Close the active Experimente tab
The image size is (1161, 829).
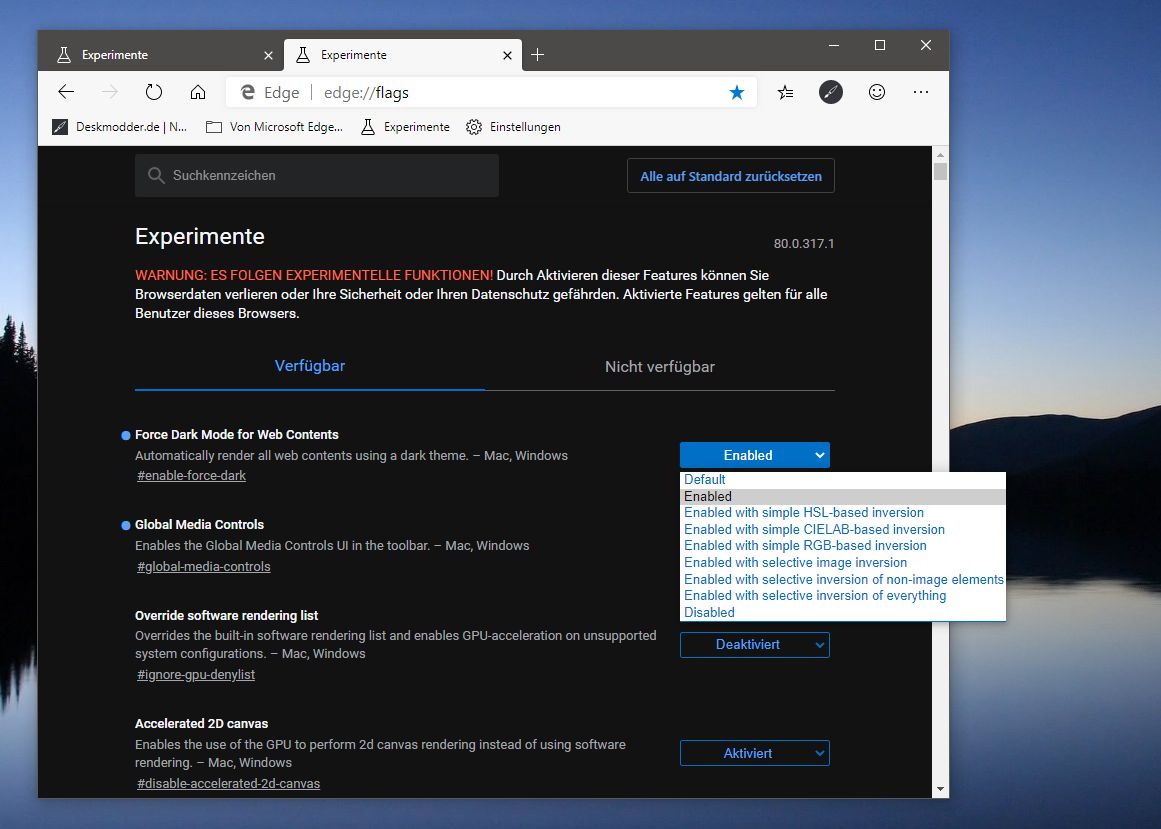tap(507, 56)
